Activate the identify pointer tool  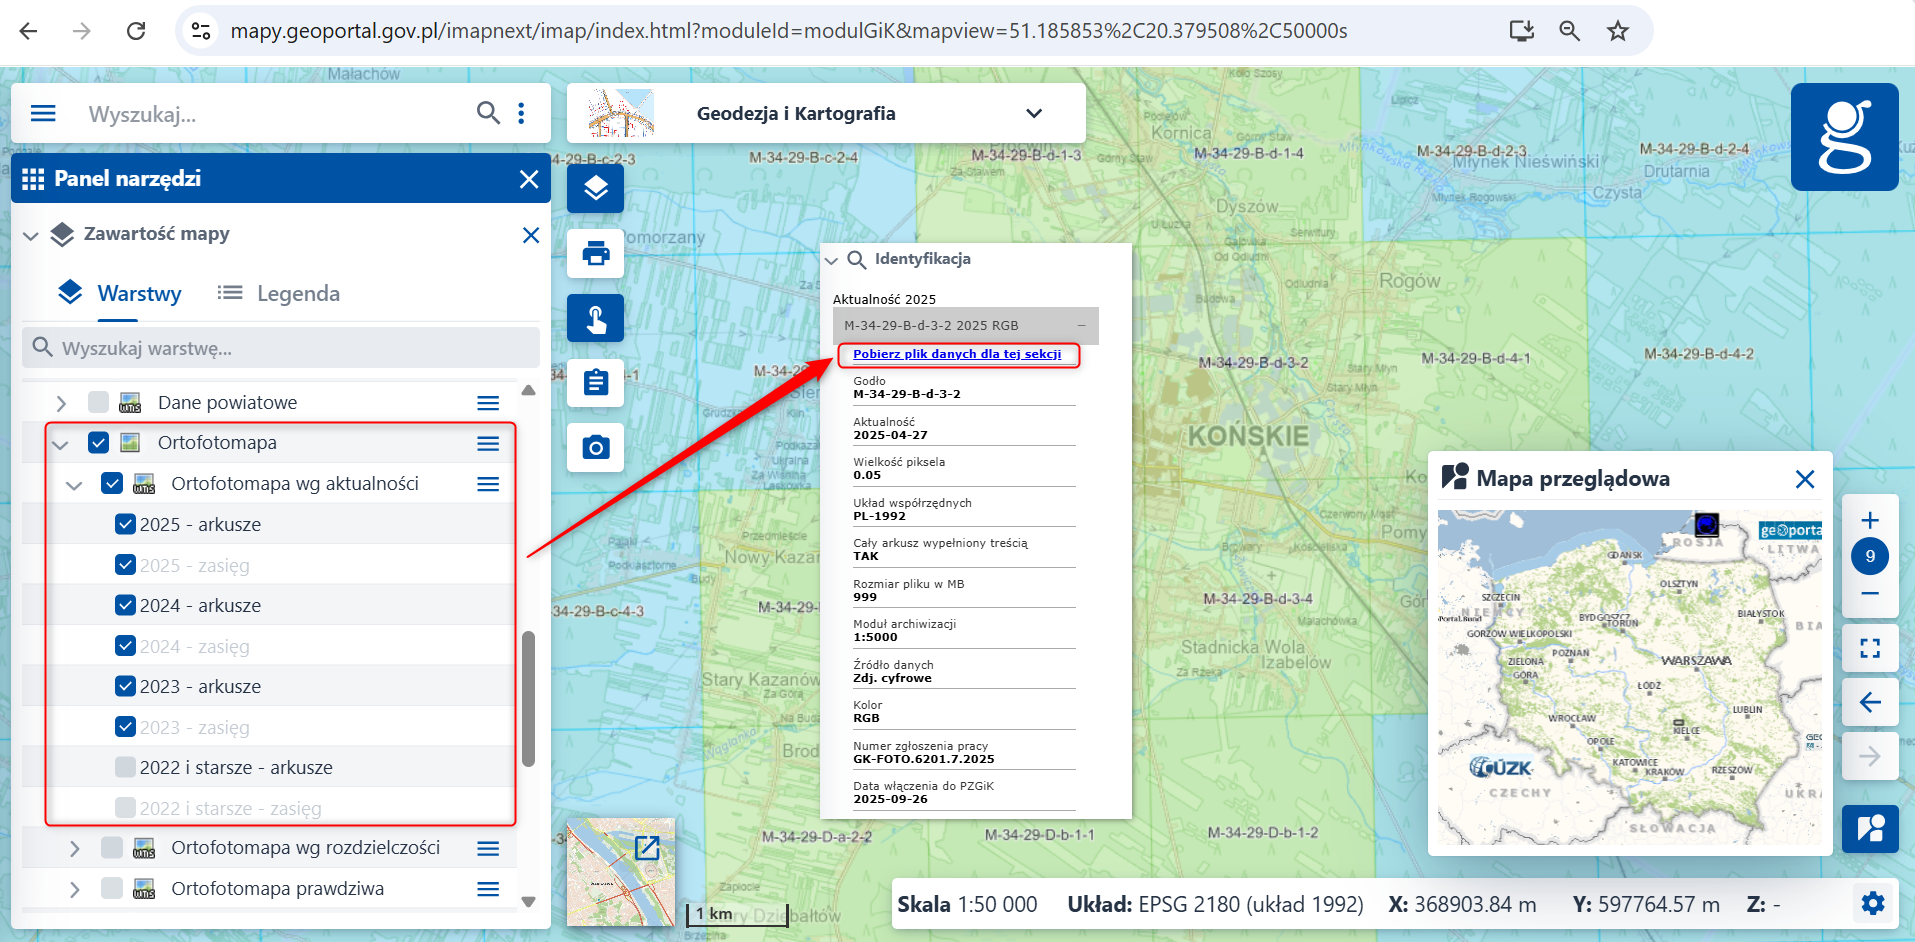(x=595, y=319)
